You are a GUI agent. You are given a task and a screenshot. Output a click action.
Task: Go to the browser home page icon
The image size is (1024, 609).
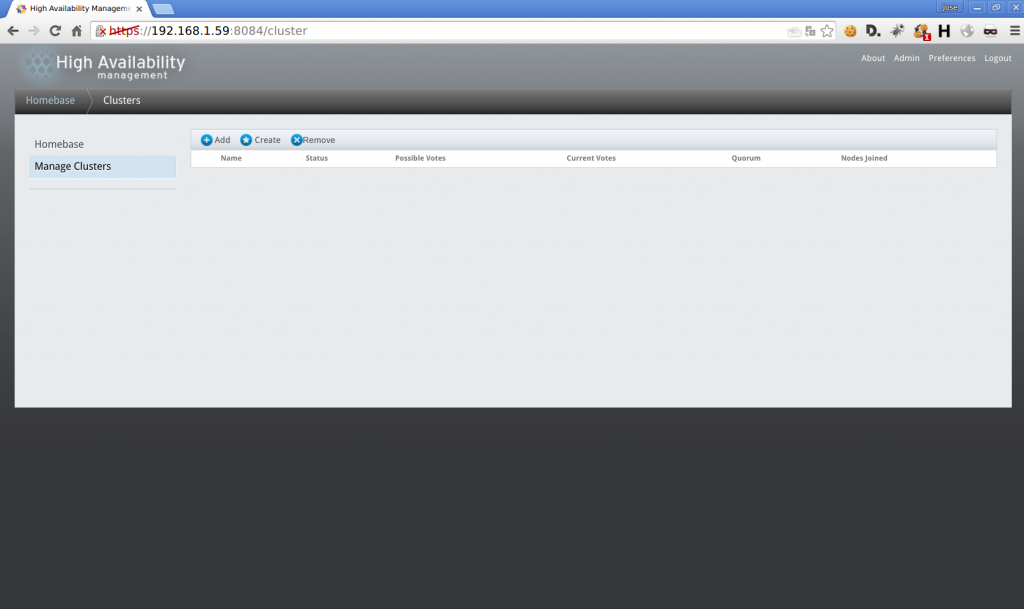click(x=77, y=31)
